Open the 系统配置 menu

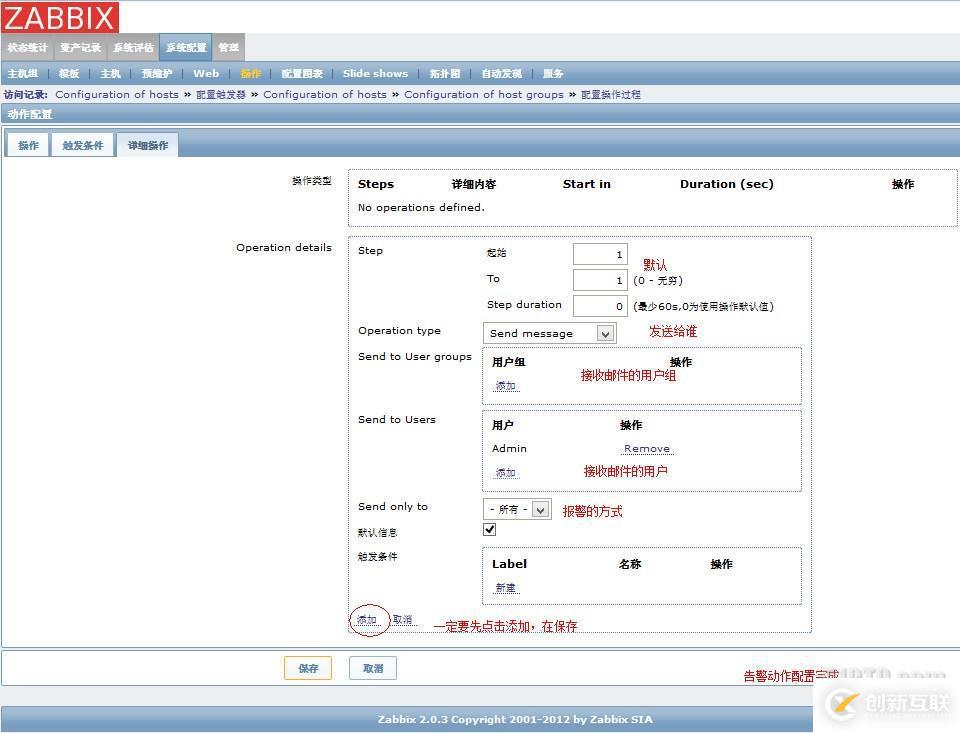185,47
